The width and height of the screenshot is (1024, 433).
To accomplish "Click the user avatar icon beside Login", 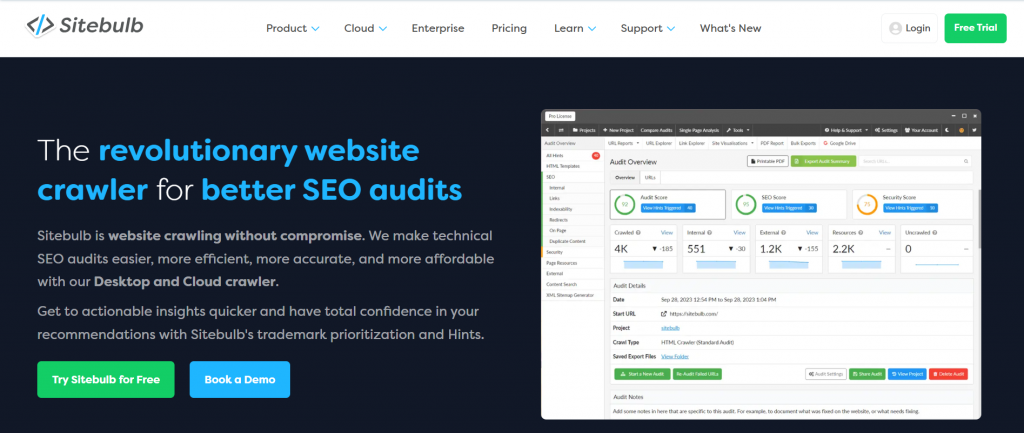I will [894, 28].
